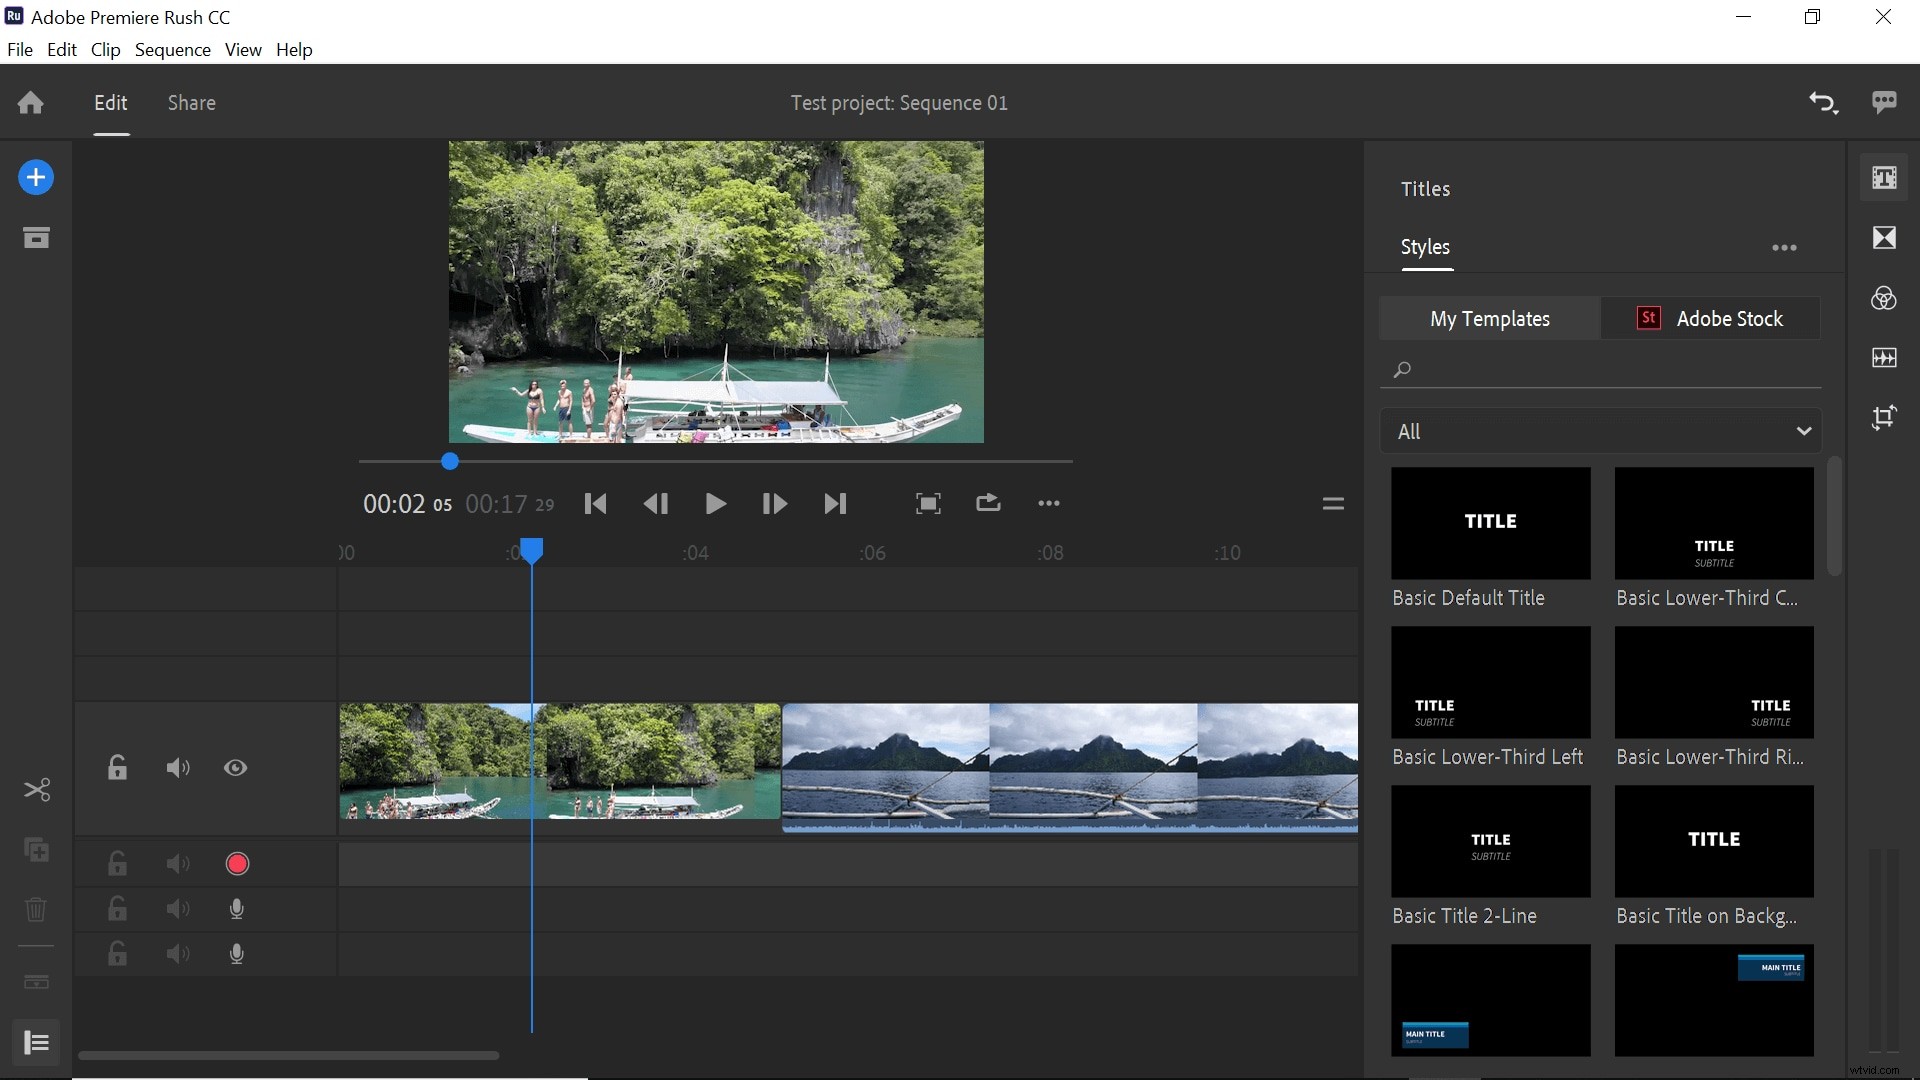The image size is (1920, 1080).
Task: Play the sequence
Action: coord(715,503)
